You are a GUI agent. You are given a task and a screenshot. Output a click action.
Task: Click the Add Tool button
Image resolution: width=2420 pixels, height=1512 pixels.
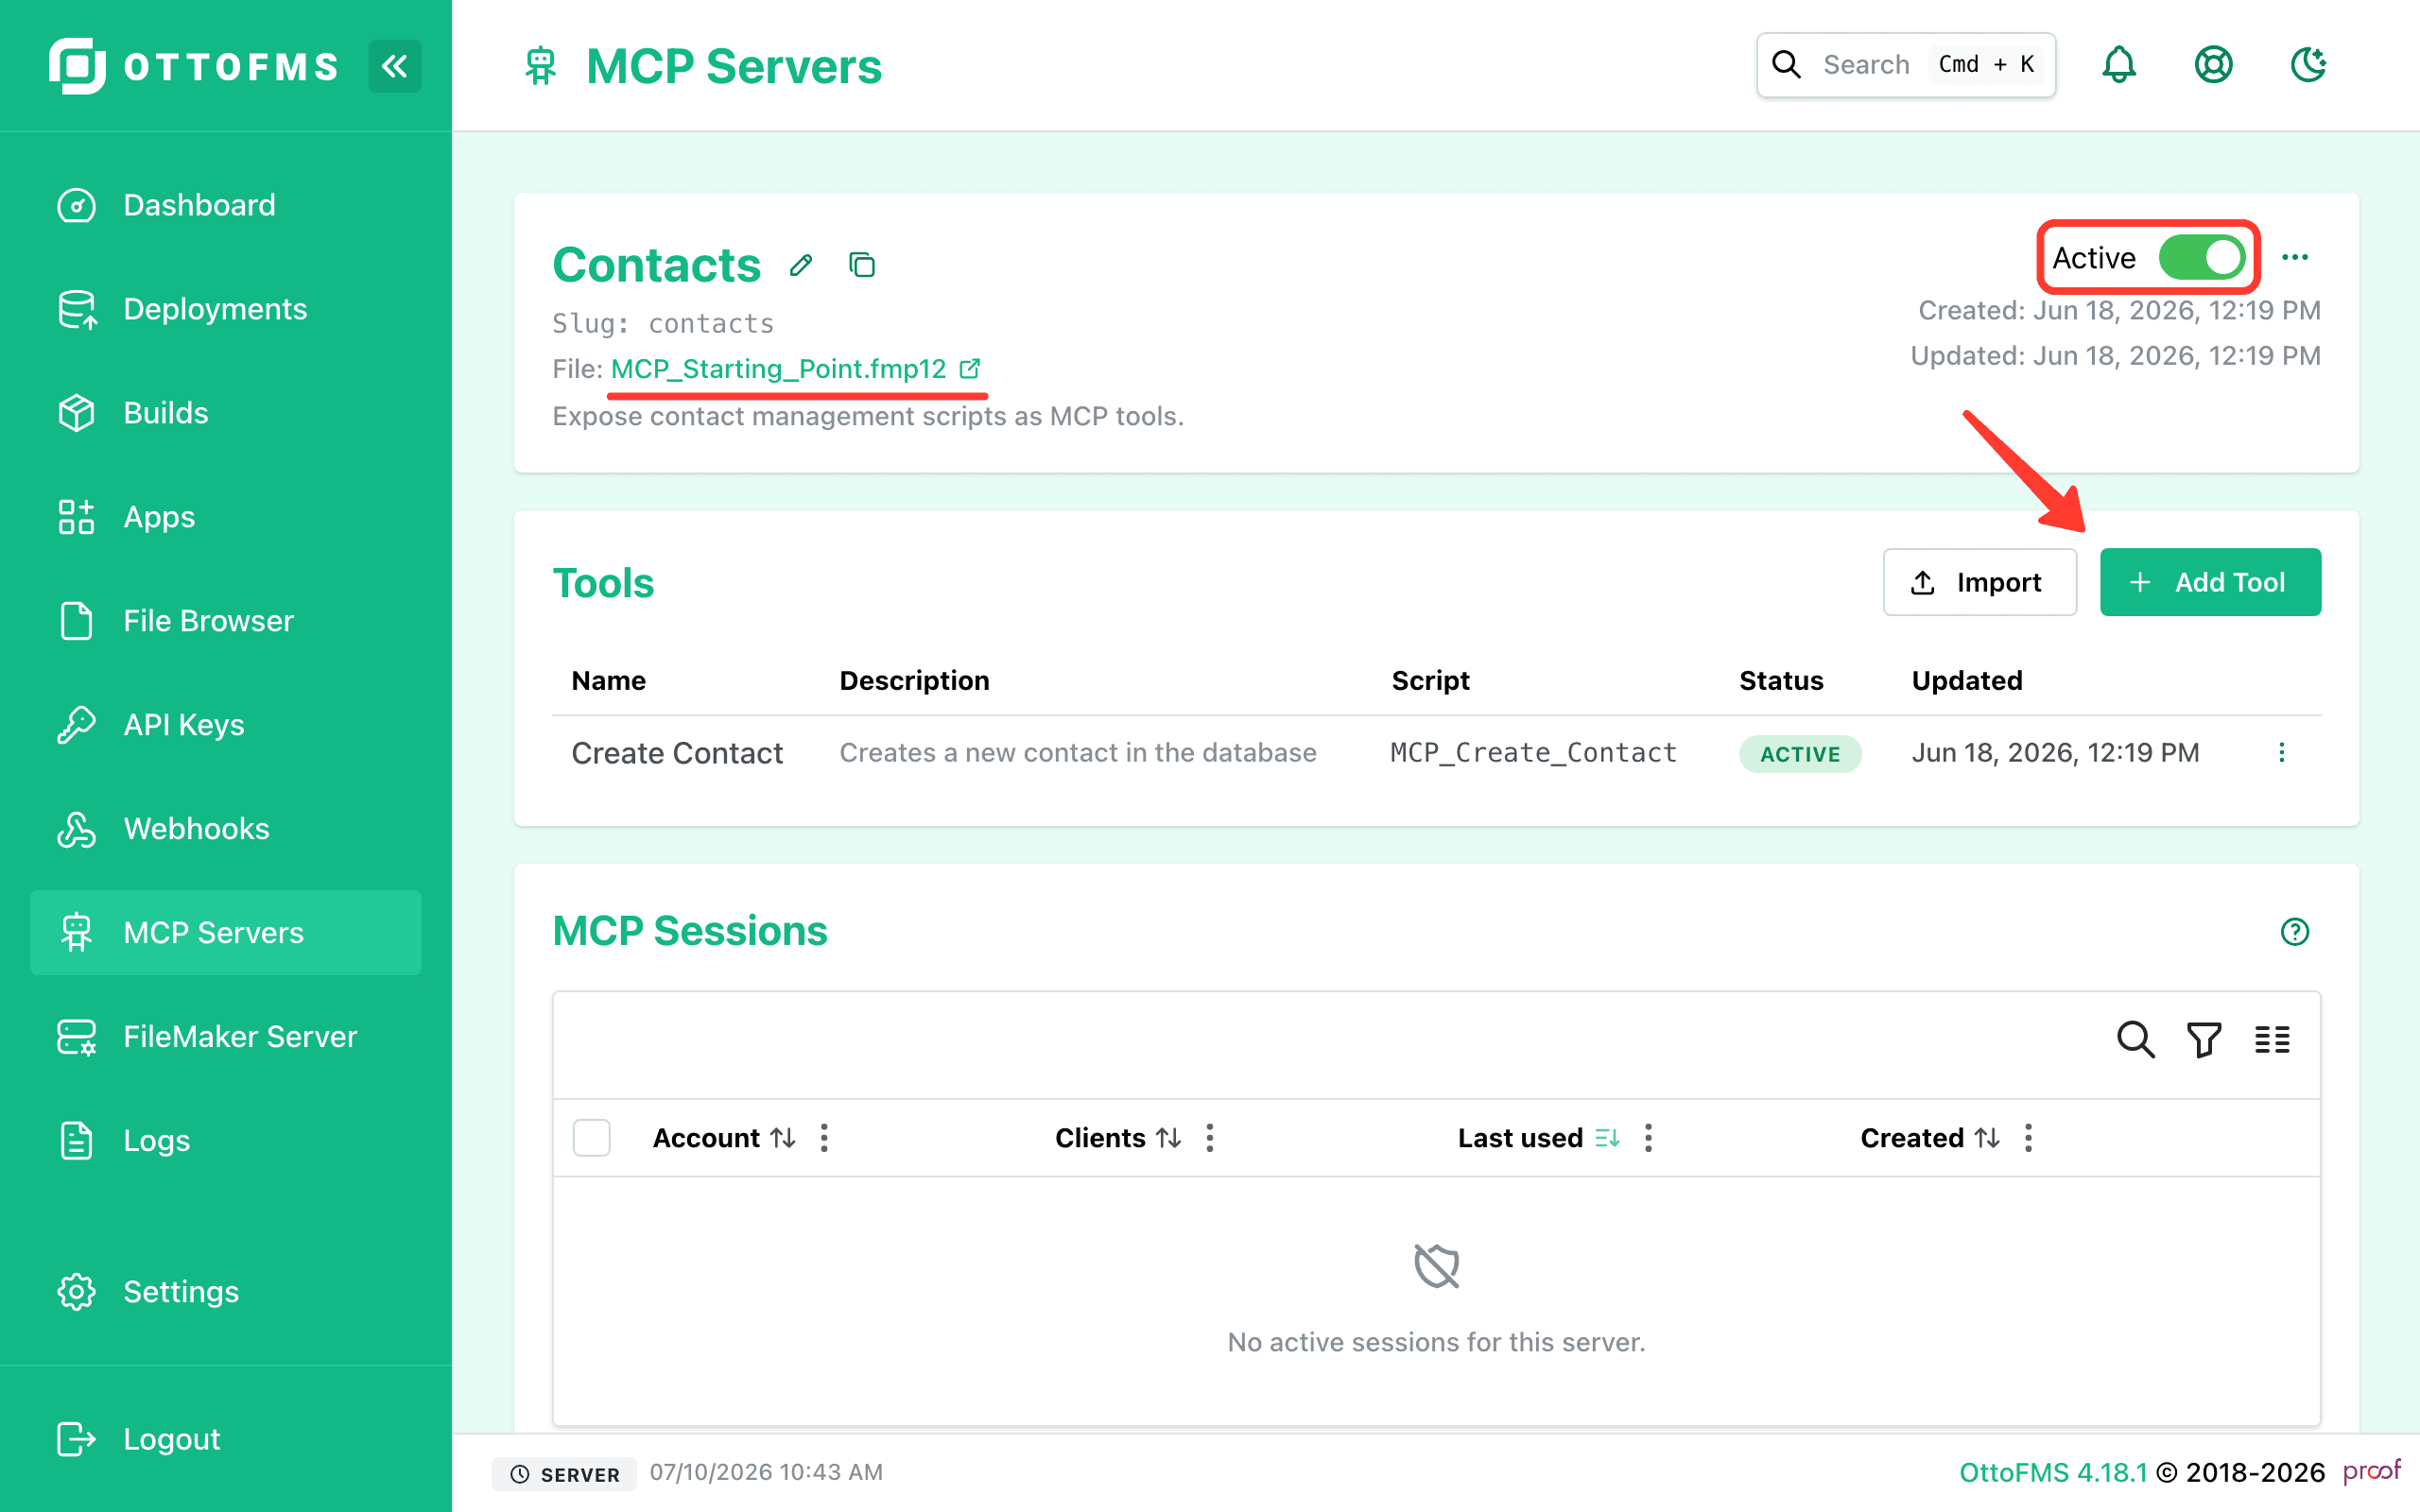(2210, 582)
